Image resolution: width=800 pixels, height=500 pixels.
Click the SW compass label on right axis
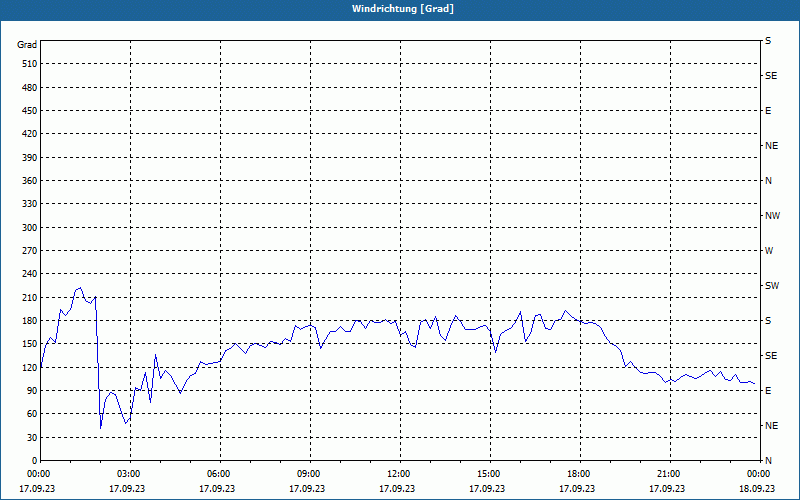(772, 286)
